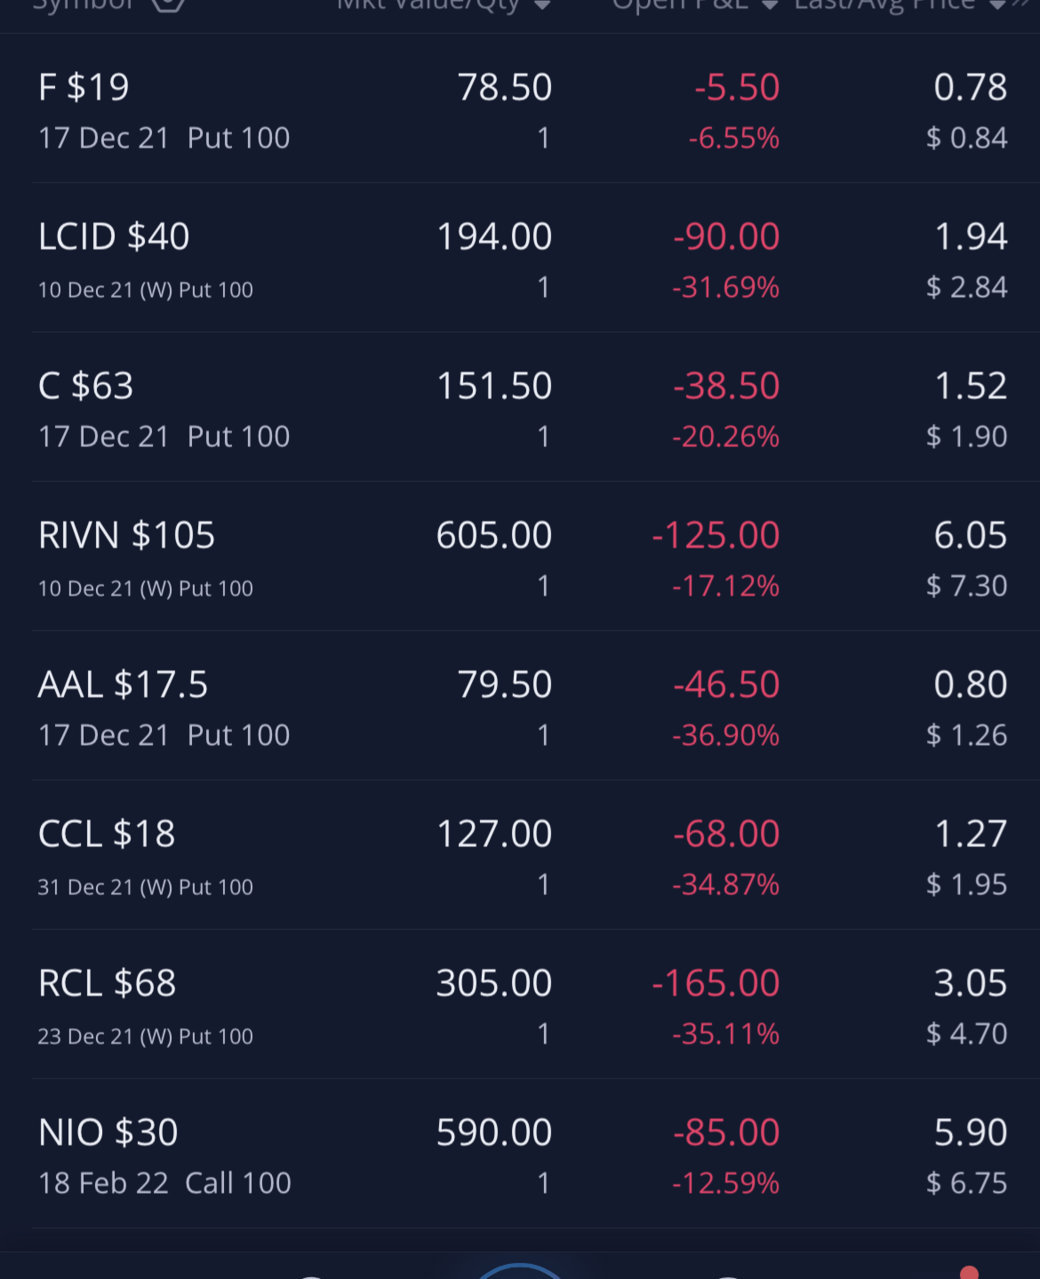
Task: Select the RCL $68 put position
Action: point(520,1004)
